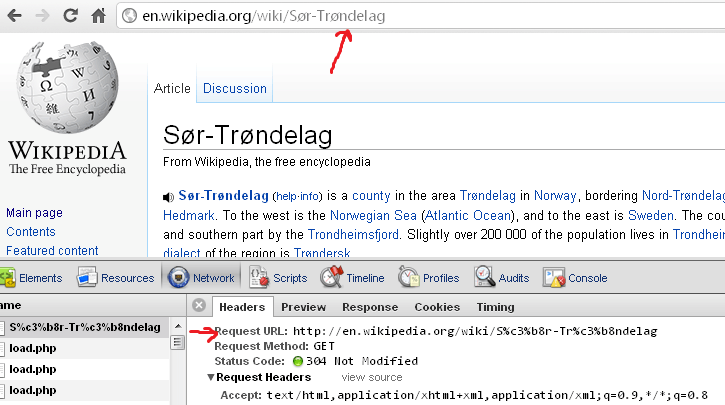Follow the info link beside pronunciation

(309, 196)
